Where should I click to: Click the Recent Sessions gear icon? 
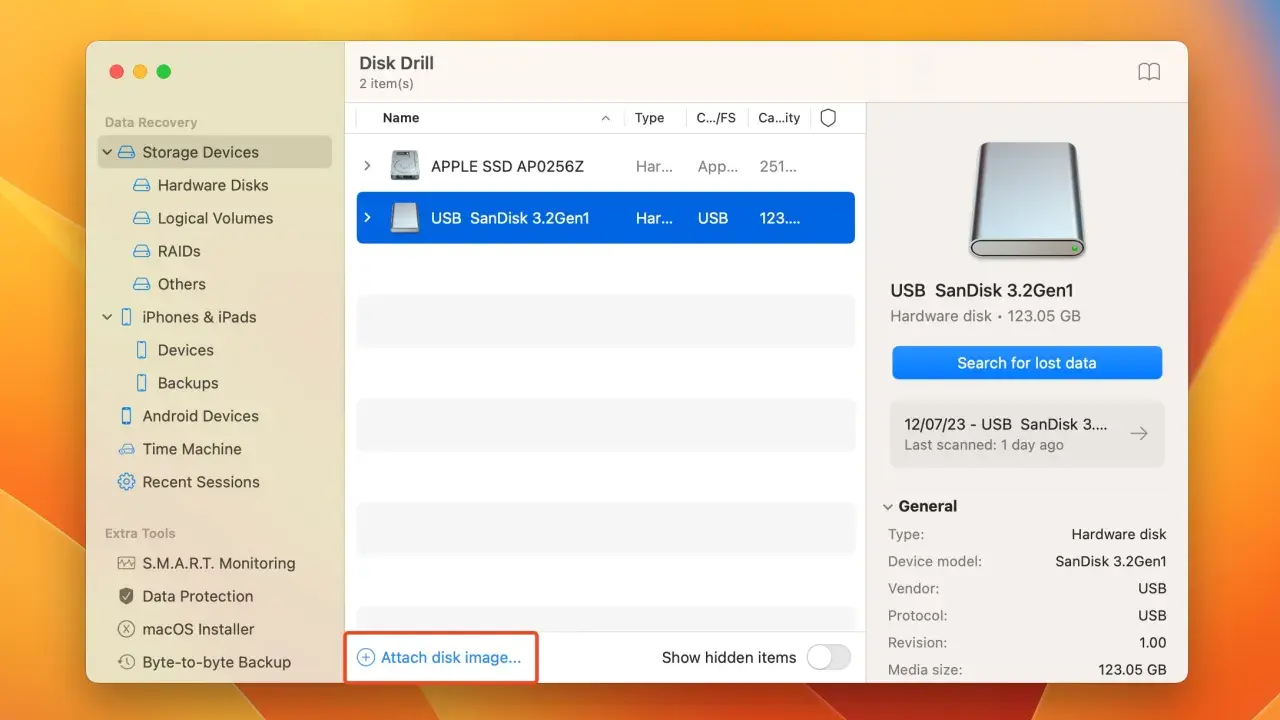coord(126,482)
